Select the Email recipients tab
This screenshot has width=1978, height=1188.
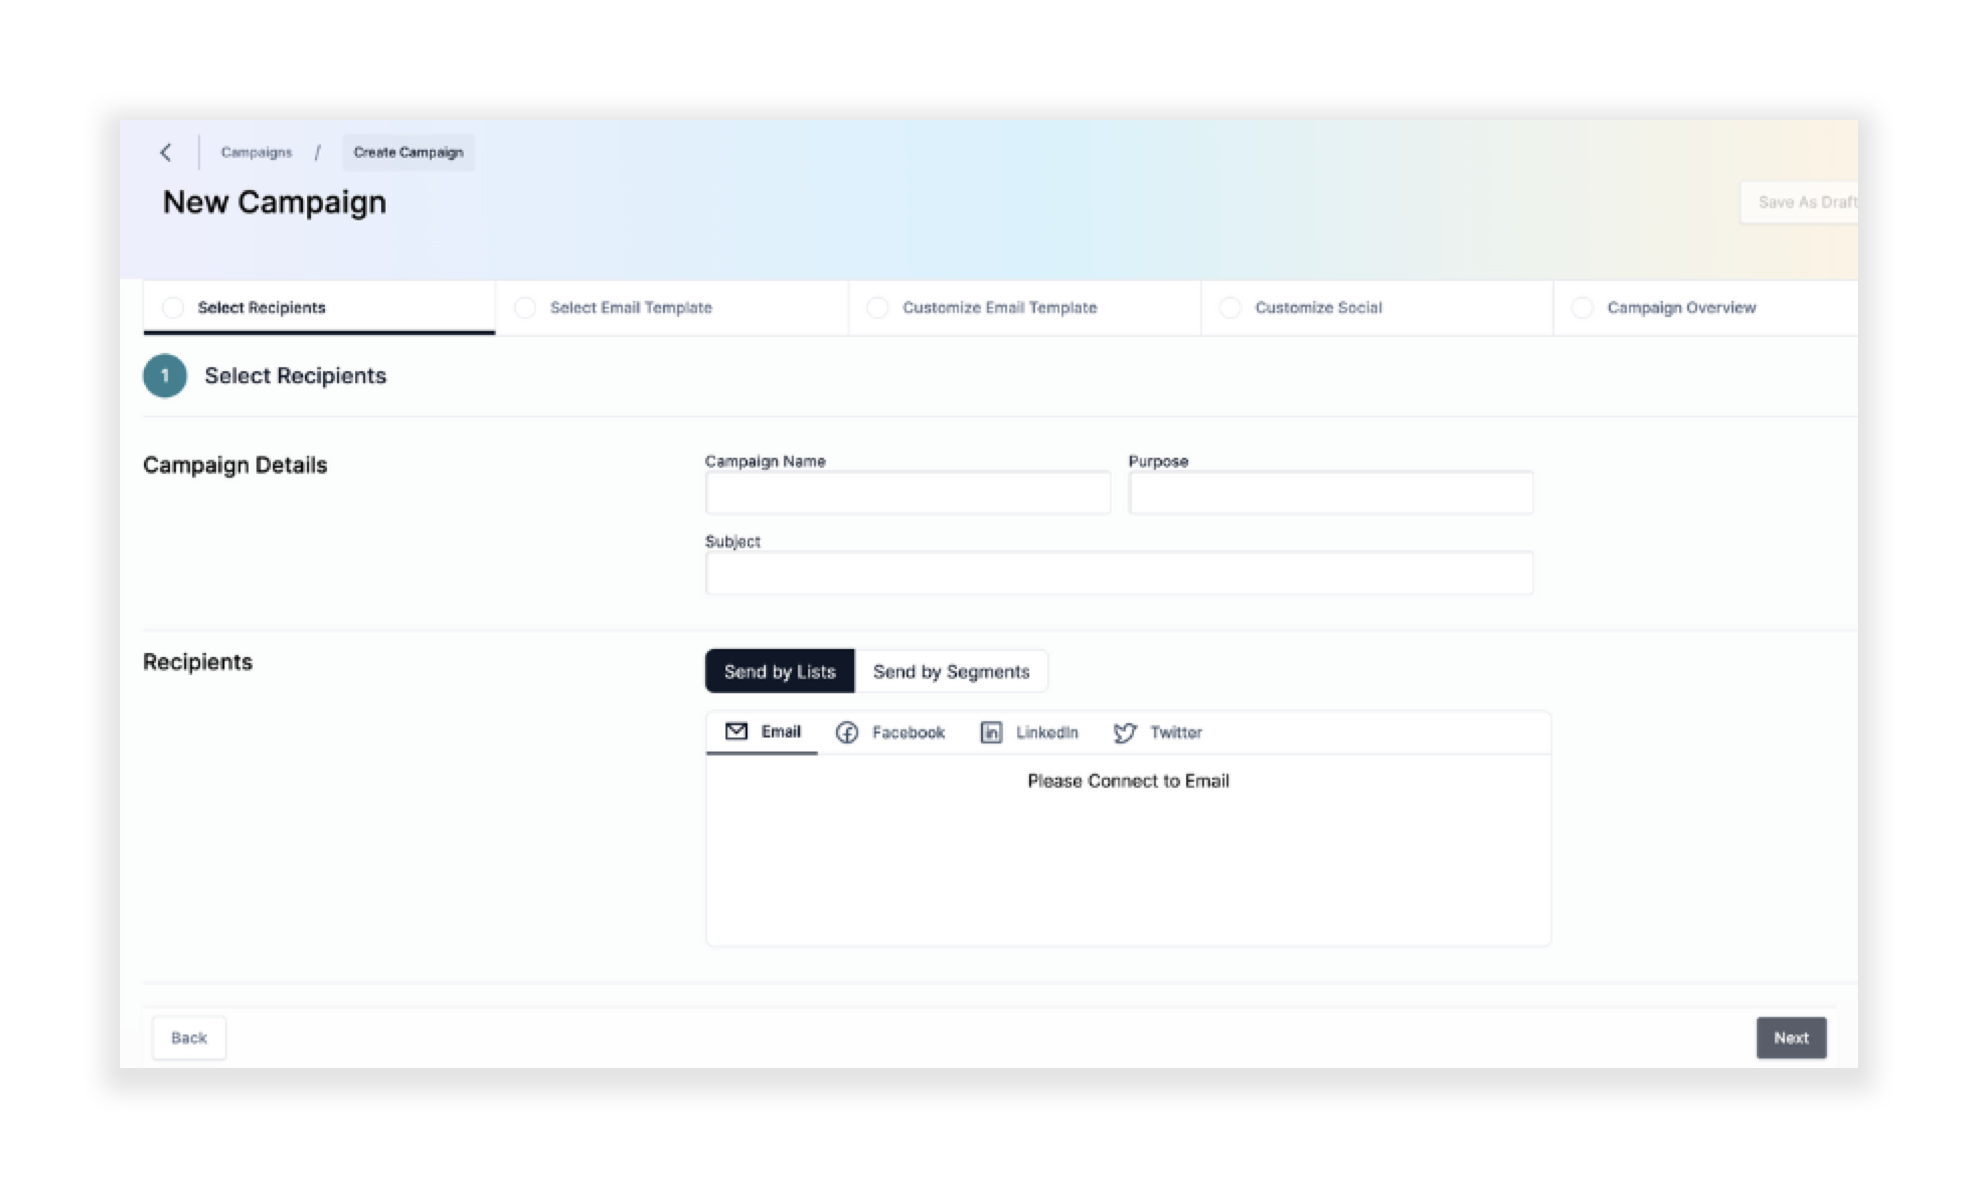tap(762, 730)
